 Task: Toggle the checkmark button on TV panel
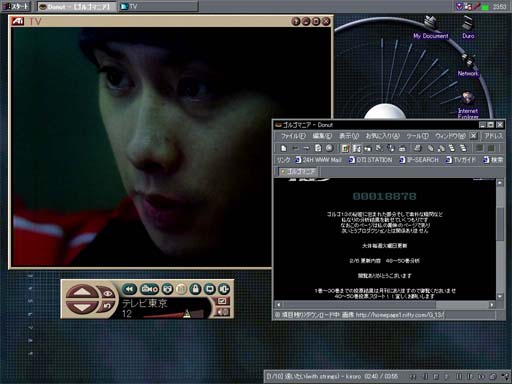tap(222, 301)
